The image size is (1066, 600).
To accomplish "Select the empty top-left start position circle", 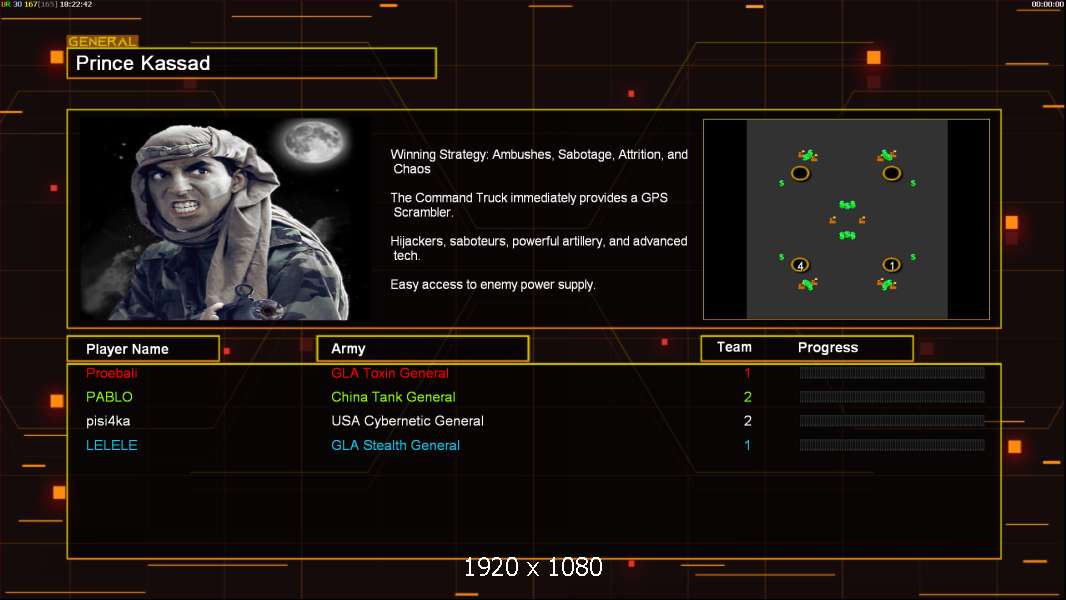I will point(800,173).
